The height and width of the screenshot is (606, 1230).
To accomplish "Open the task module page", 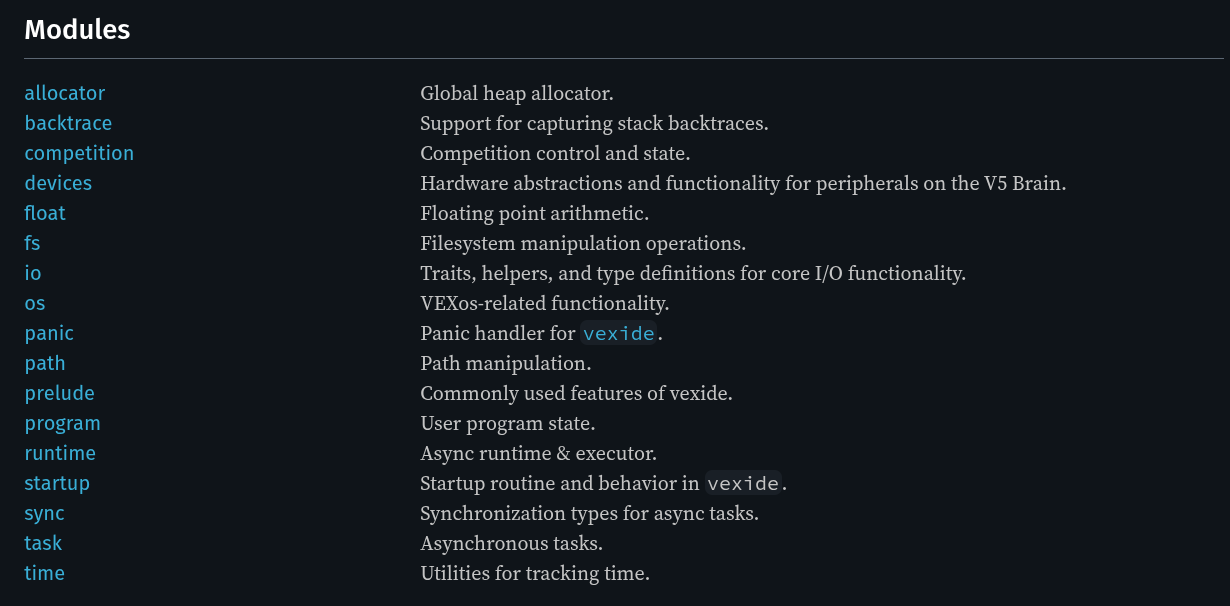I will (43, 543).
